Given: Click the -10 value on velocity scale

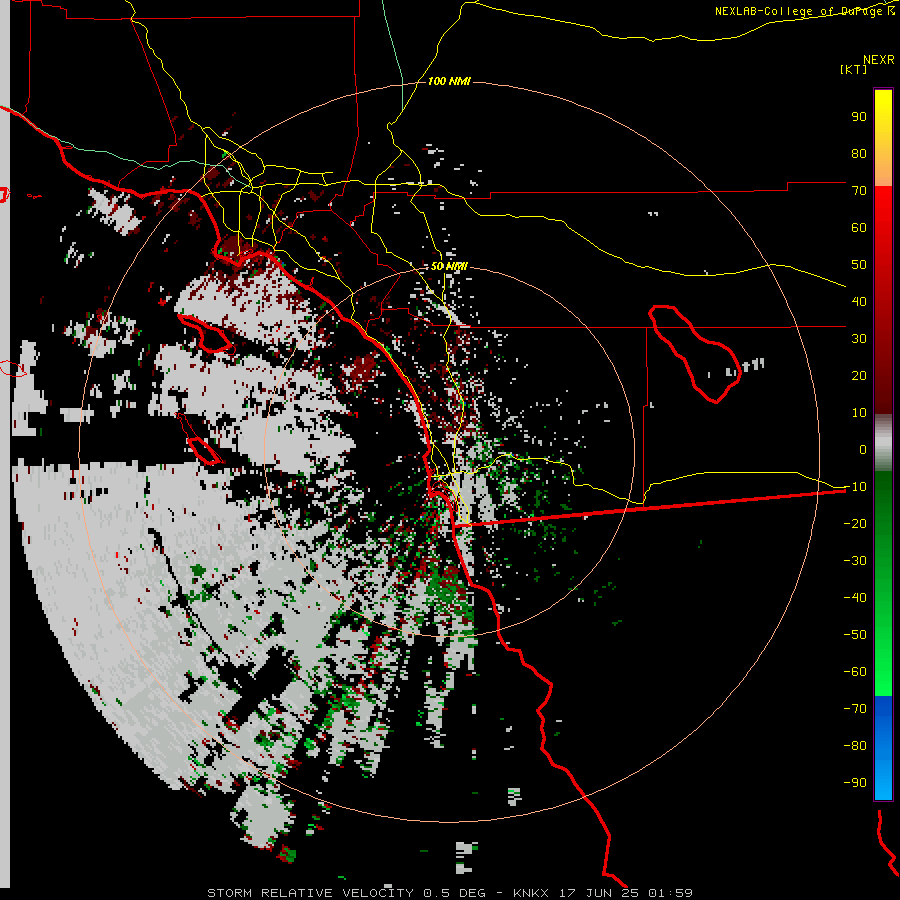Looking at the screenshot, I should click(855, 487).
